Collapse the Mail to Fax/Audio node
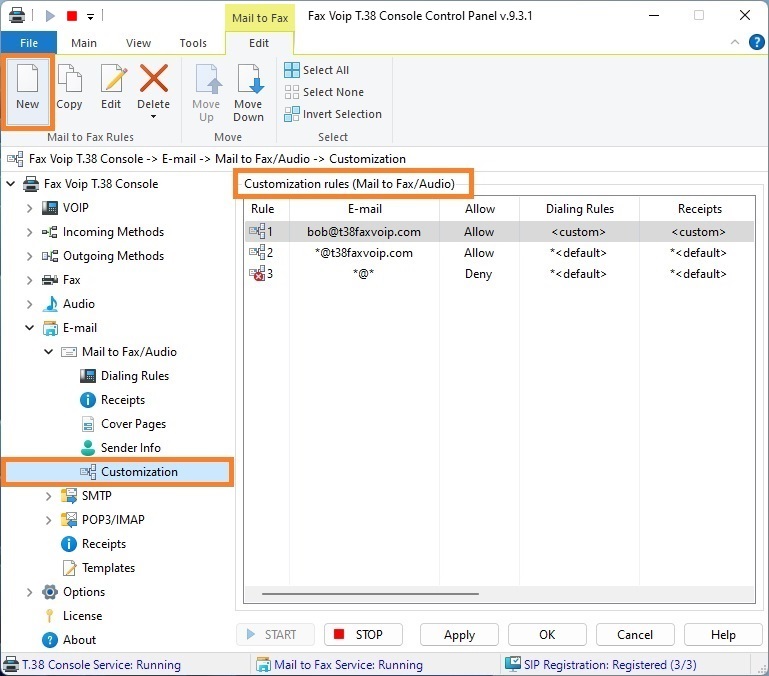Viewport: 769px width, 676px height. pos(49,352)
